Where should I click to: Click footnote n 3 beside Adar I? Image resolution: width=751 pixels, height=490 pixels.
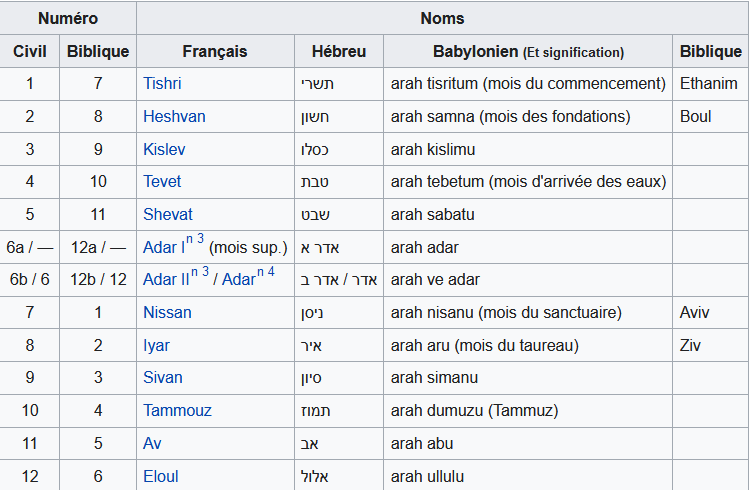tap(195, 239)
